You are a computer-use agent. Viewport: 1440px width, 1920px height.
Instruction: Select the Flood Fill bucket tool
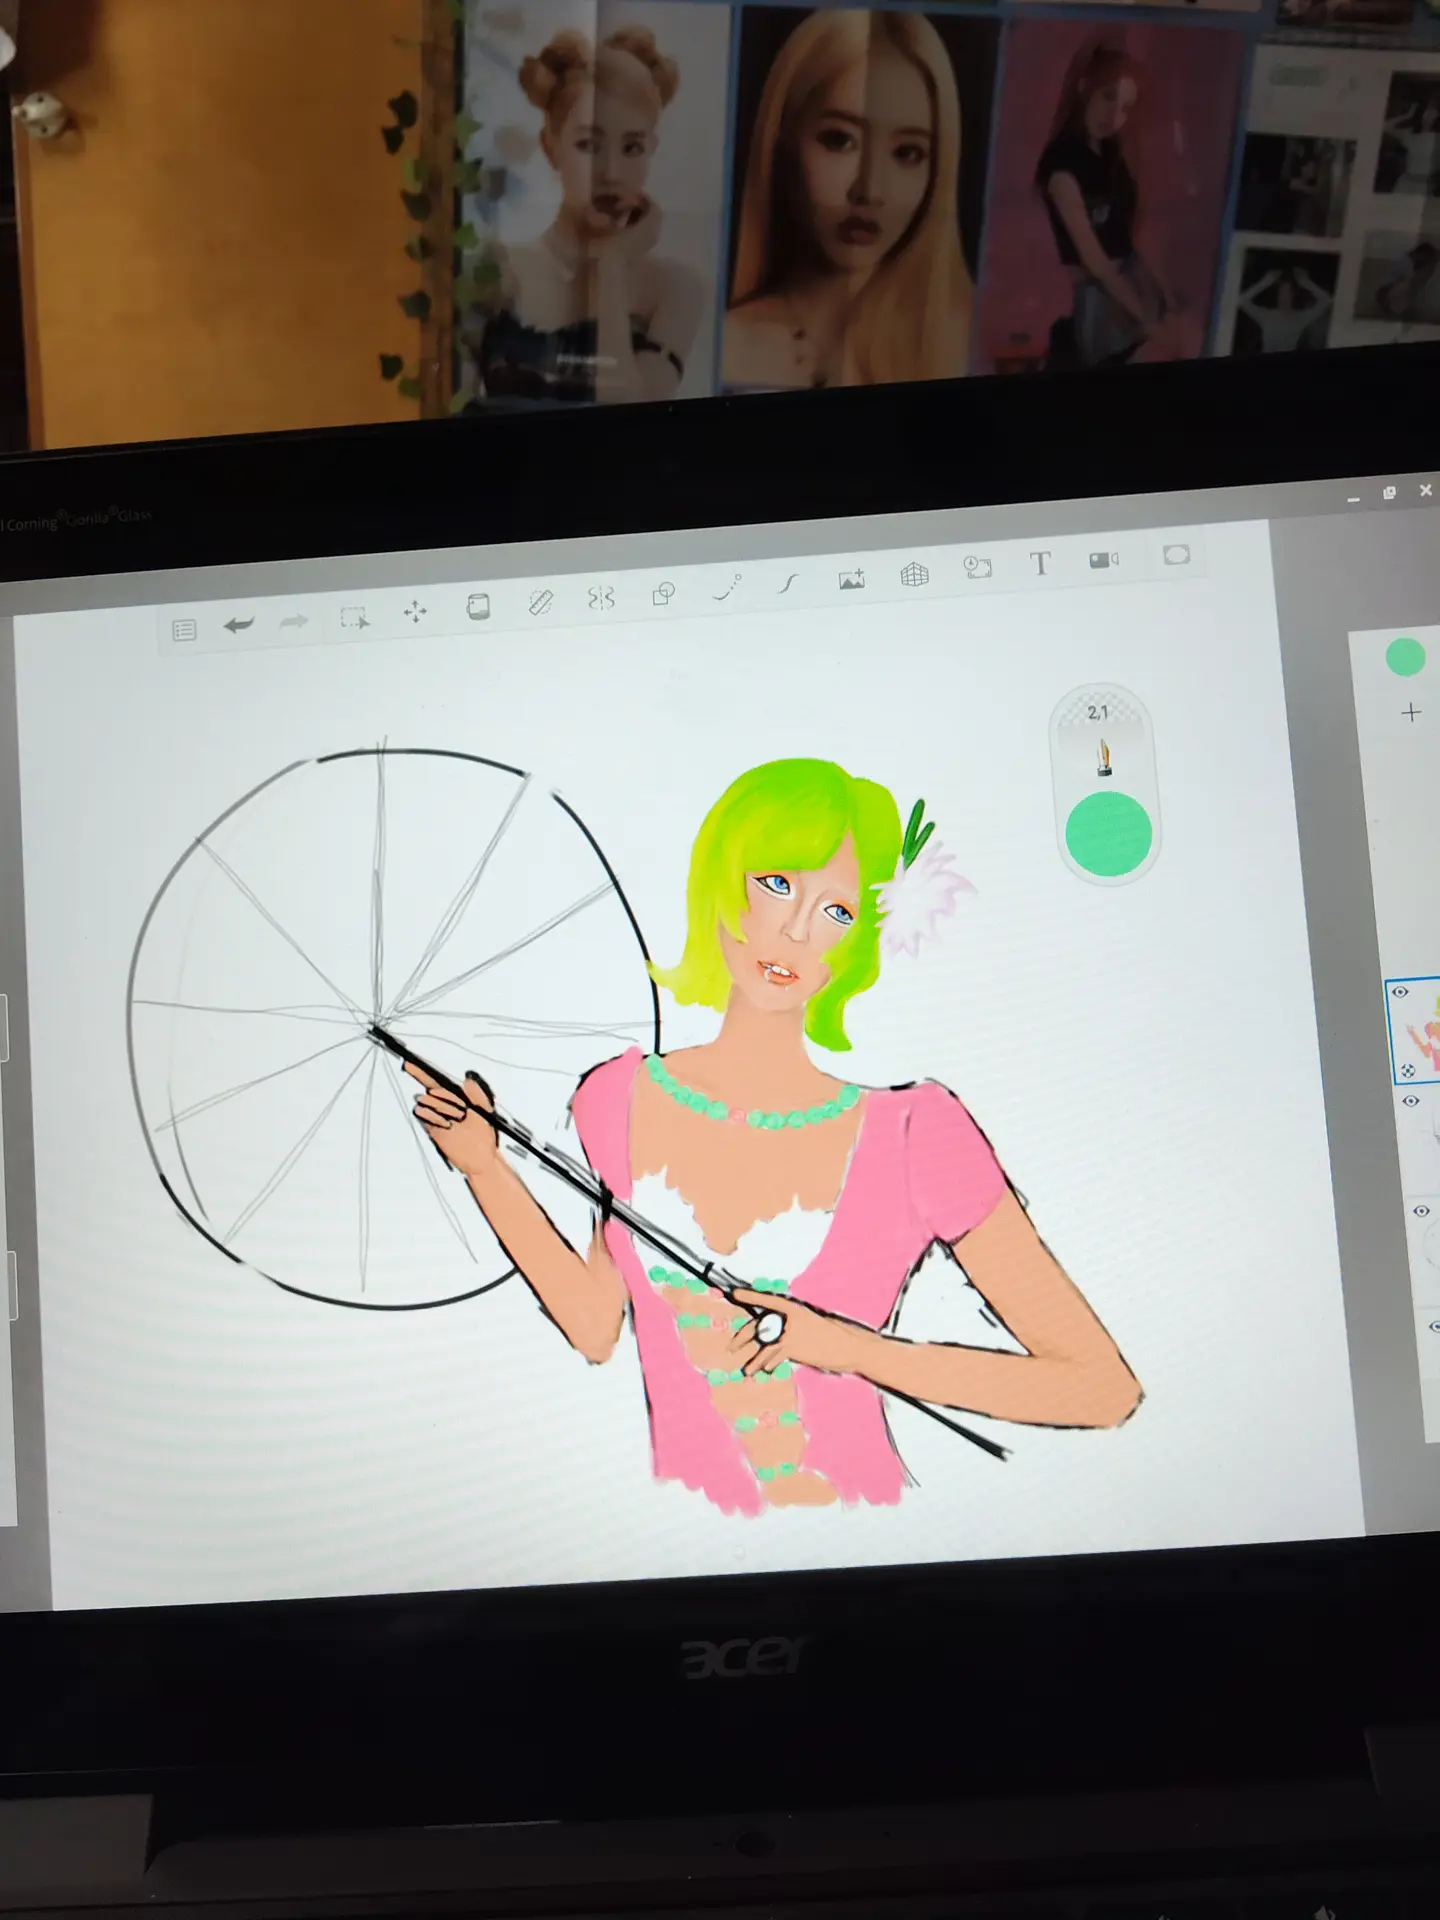point(478,607)
